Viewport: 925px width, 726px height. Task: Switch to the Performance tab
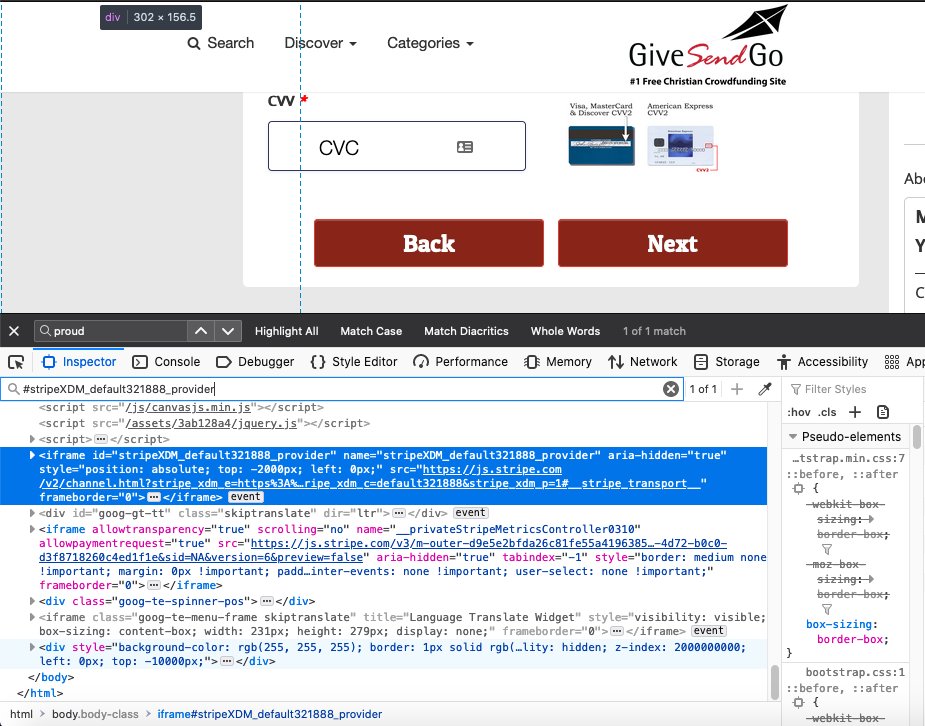tap(460, 362)
